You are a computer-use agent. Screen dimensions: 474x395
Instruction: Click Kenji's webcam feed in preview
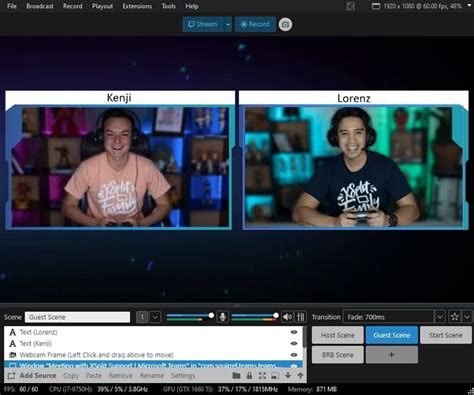pyautogui.click(x=120, y=167)
